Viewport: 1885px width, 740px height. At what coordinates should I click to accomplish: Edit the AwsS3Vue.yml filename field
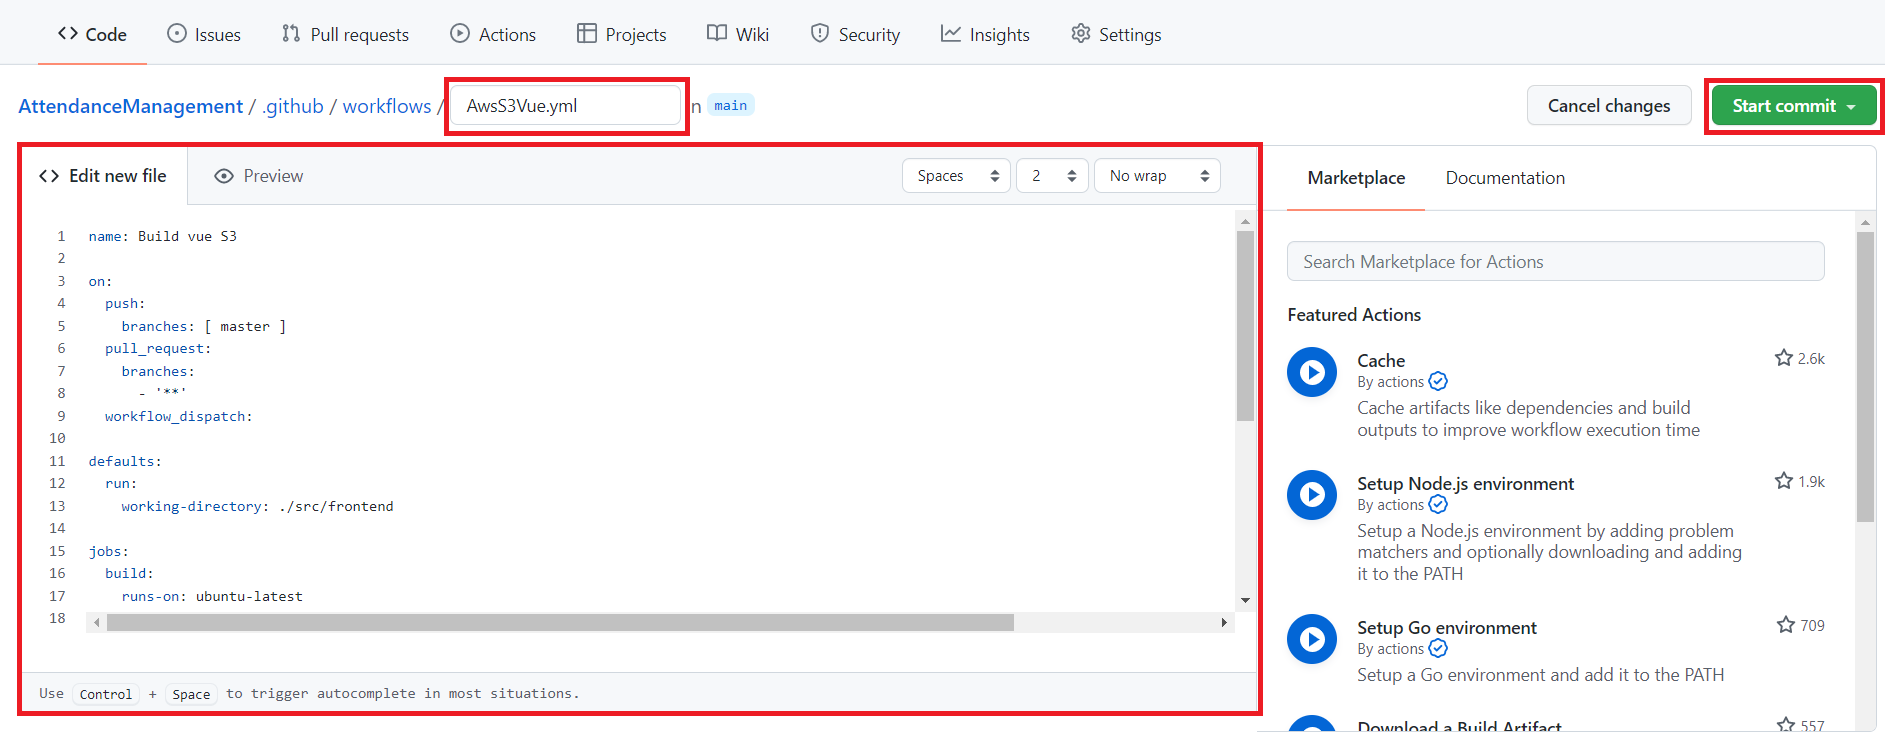pyautogui.click(x=566, y=106)
